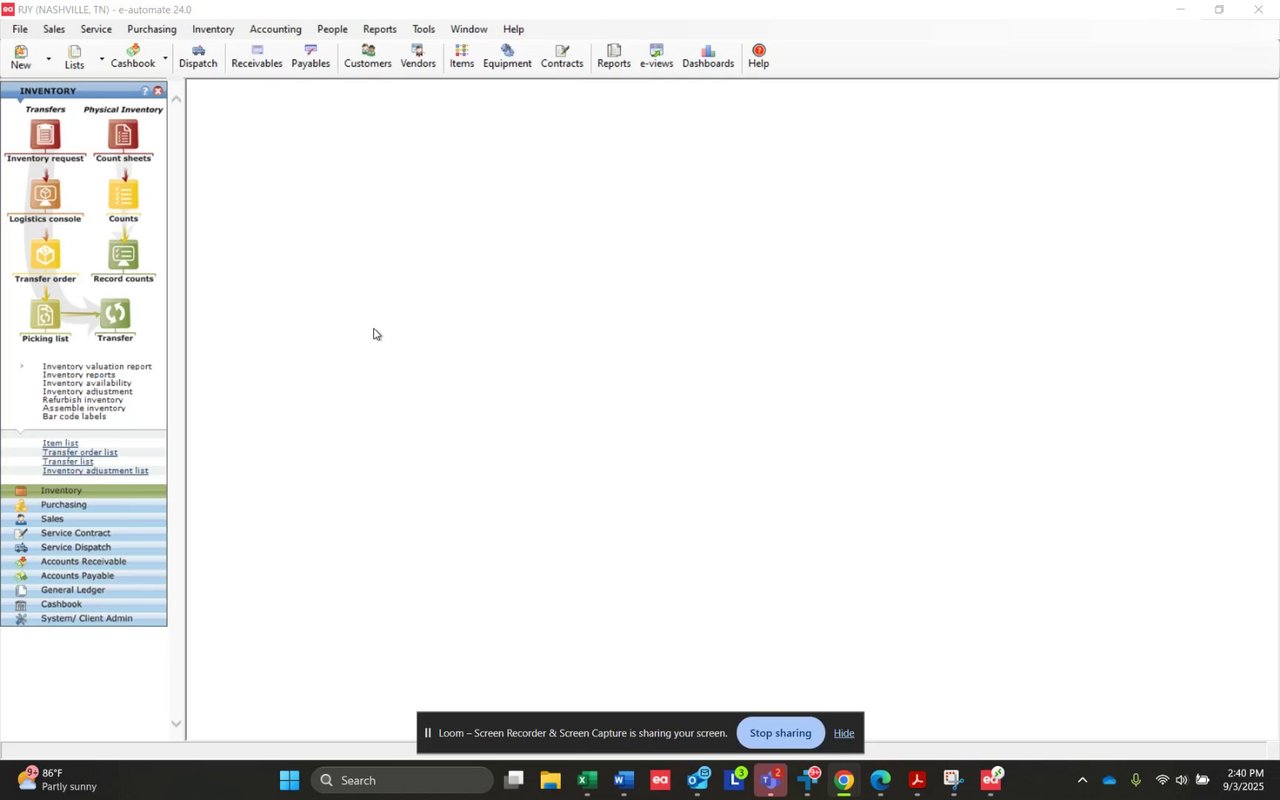
Task: Switch to Purchasing navigation section
Action: coord(84,505)
